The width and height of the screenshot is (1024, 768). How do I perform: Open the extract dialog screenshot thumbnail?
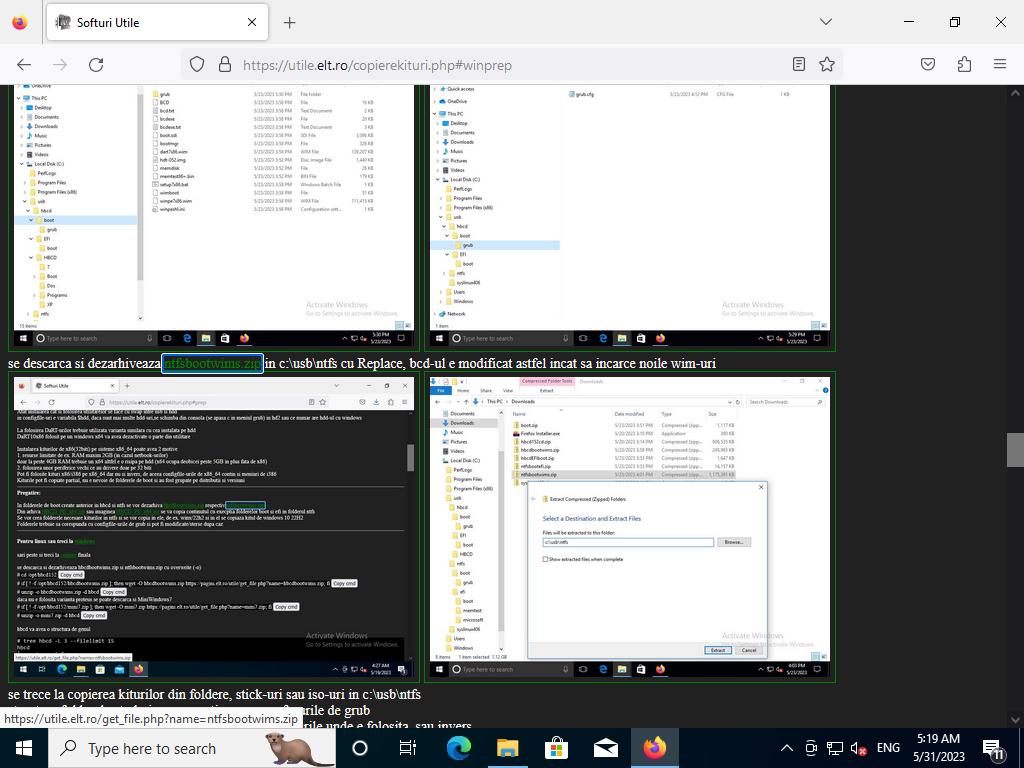point(630,527)
